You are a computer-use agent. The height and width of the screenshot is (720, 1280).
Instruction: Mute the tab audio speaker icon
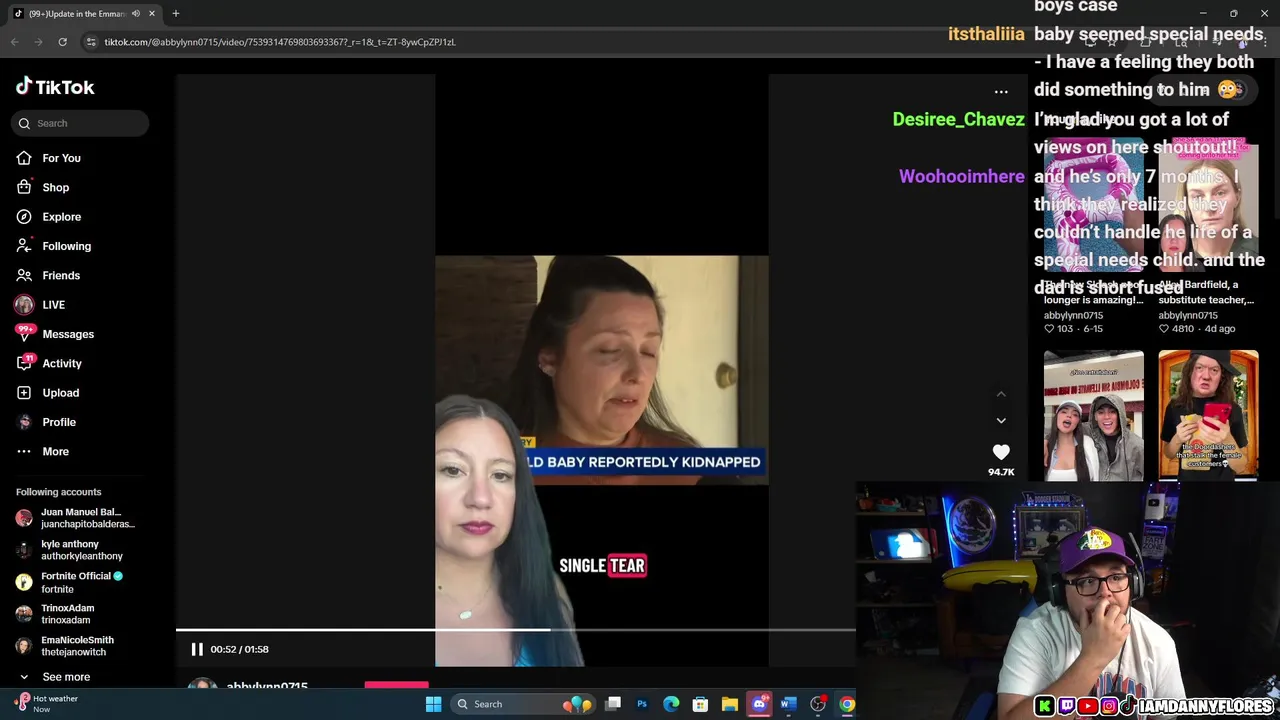(x=136, y=13)
